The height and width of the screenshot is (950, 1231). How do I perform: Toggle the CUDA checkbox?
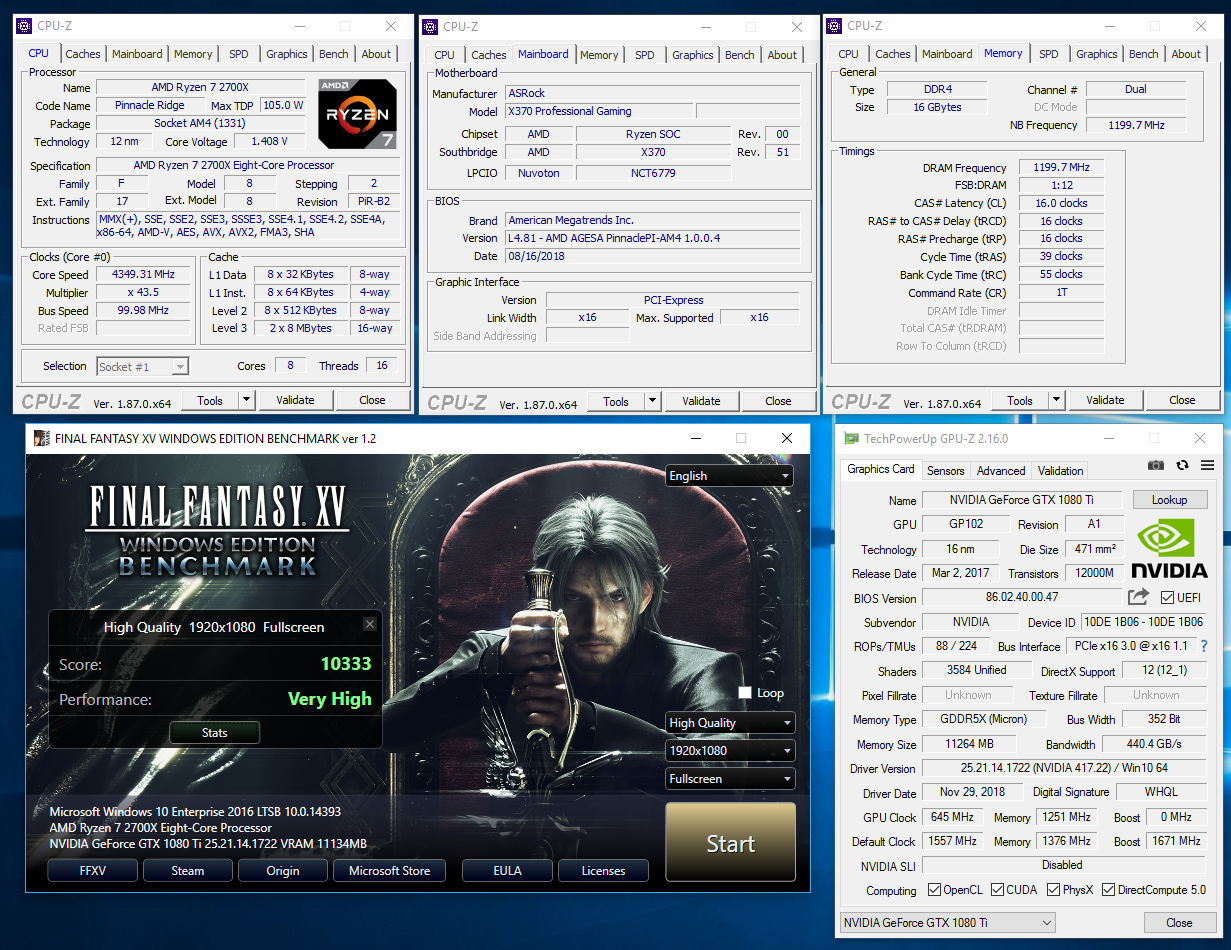point(996,889)
